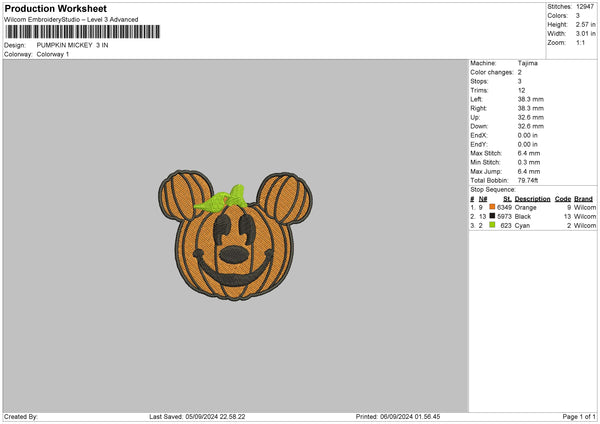600x424 pixels.
Task: Click the 'Color changes:' label
Action: pyautogui.click(x=492, y=72)
